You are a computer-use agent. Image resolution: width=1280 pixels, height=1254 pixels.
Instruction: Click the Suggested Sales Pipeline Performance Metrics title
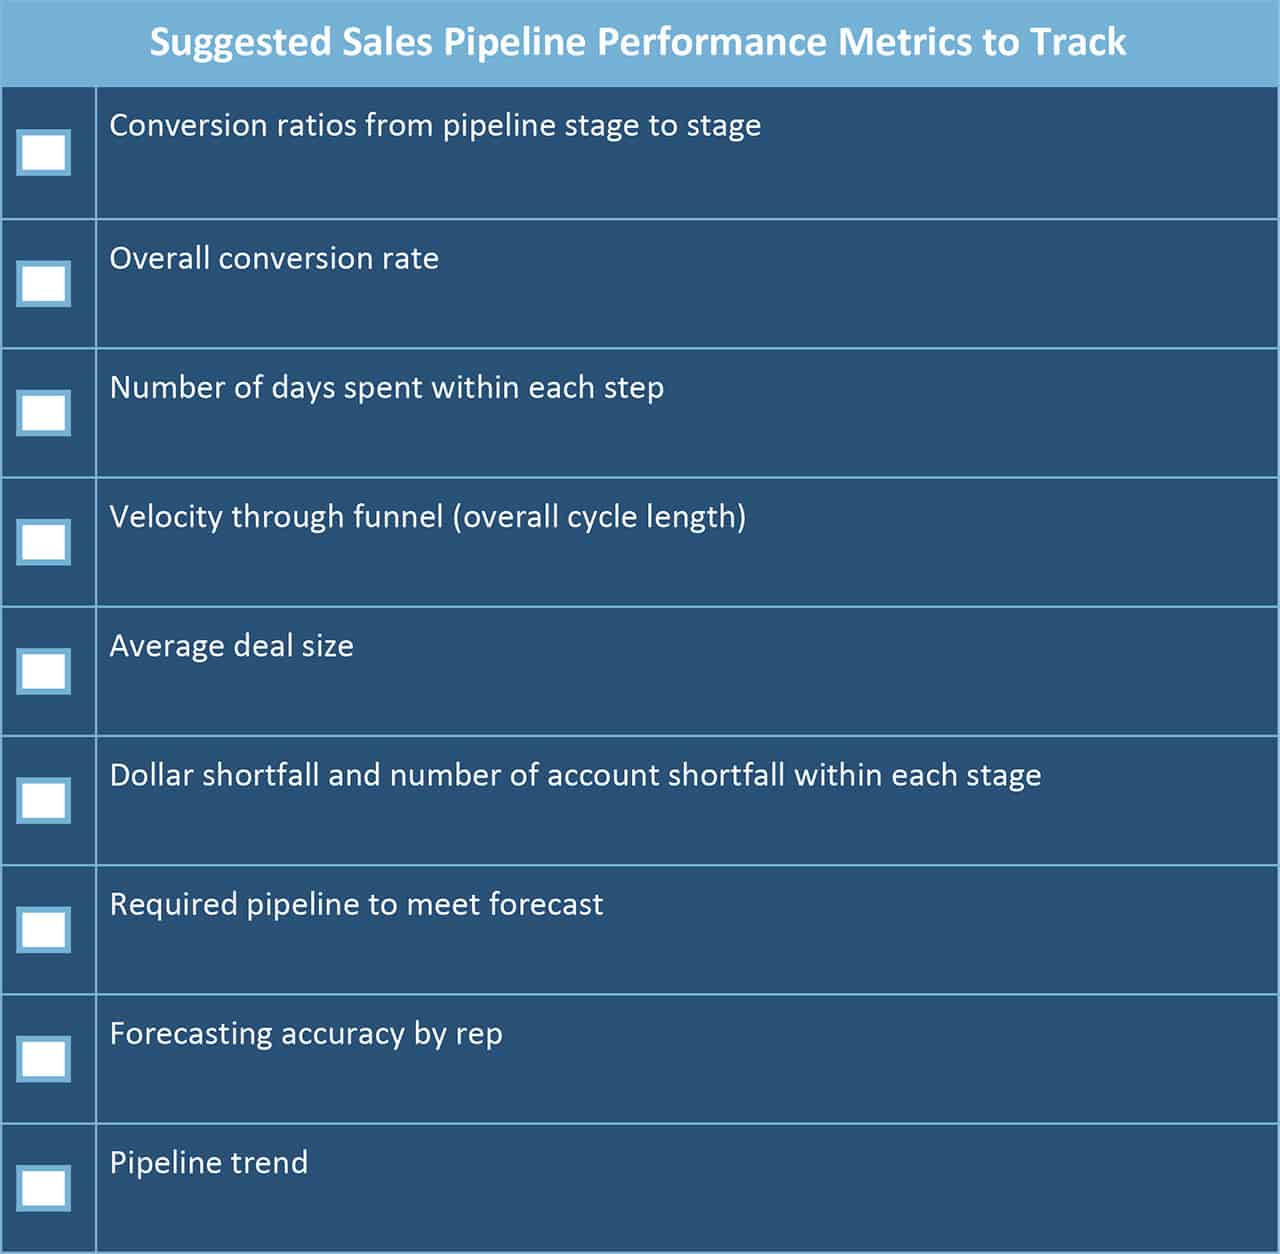(x=638, y=43)
